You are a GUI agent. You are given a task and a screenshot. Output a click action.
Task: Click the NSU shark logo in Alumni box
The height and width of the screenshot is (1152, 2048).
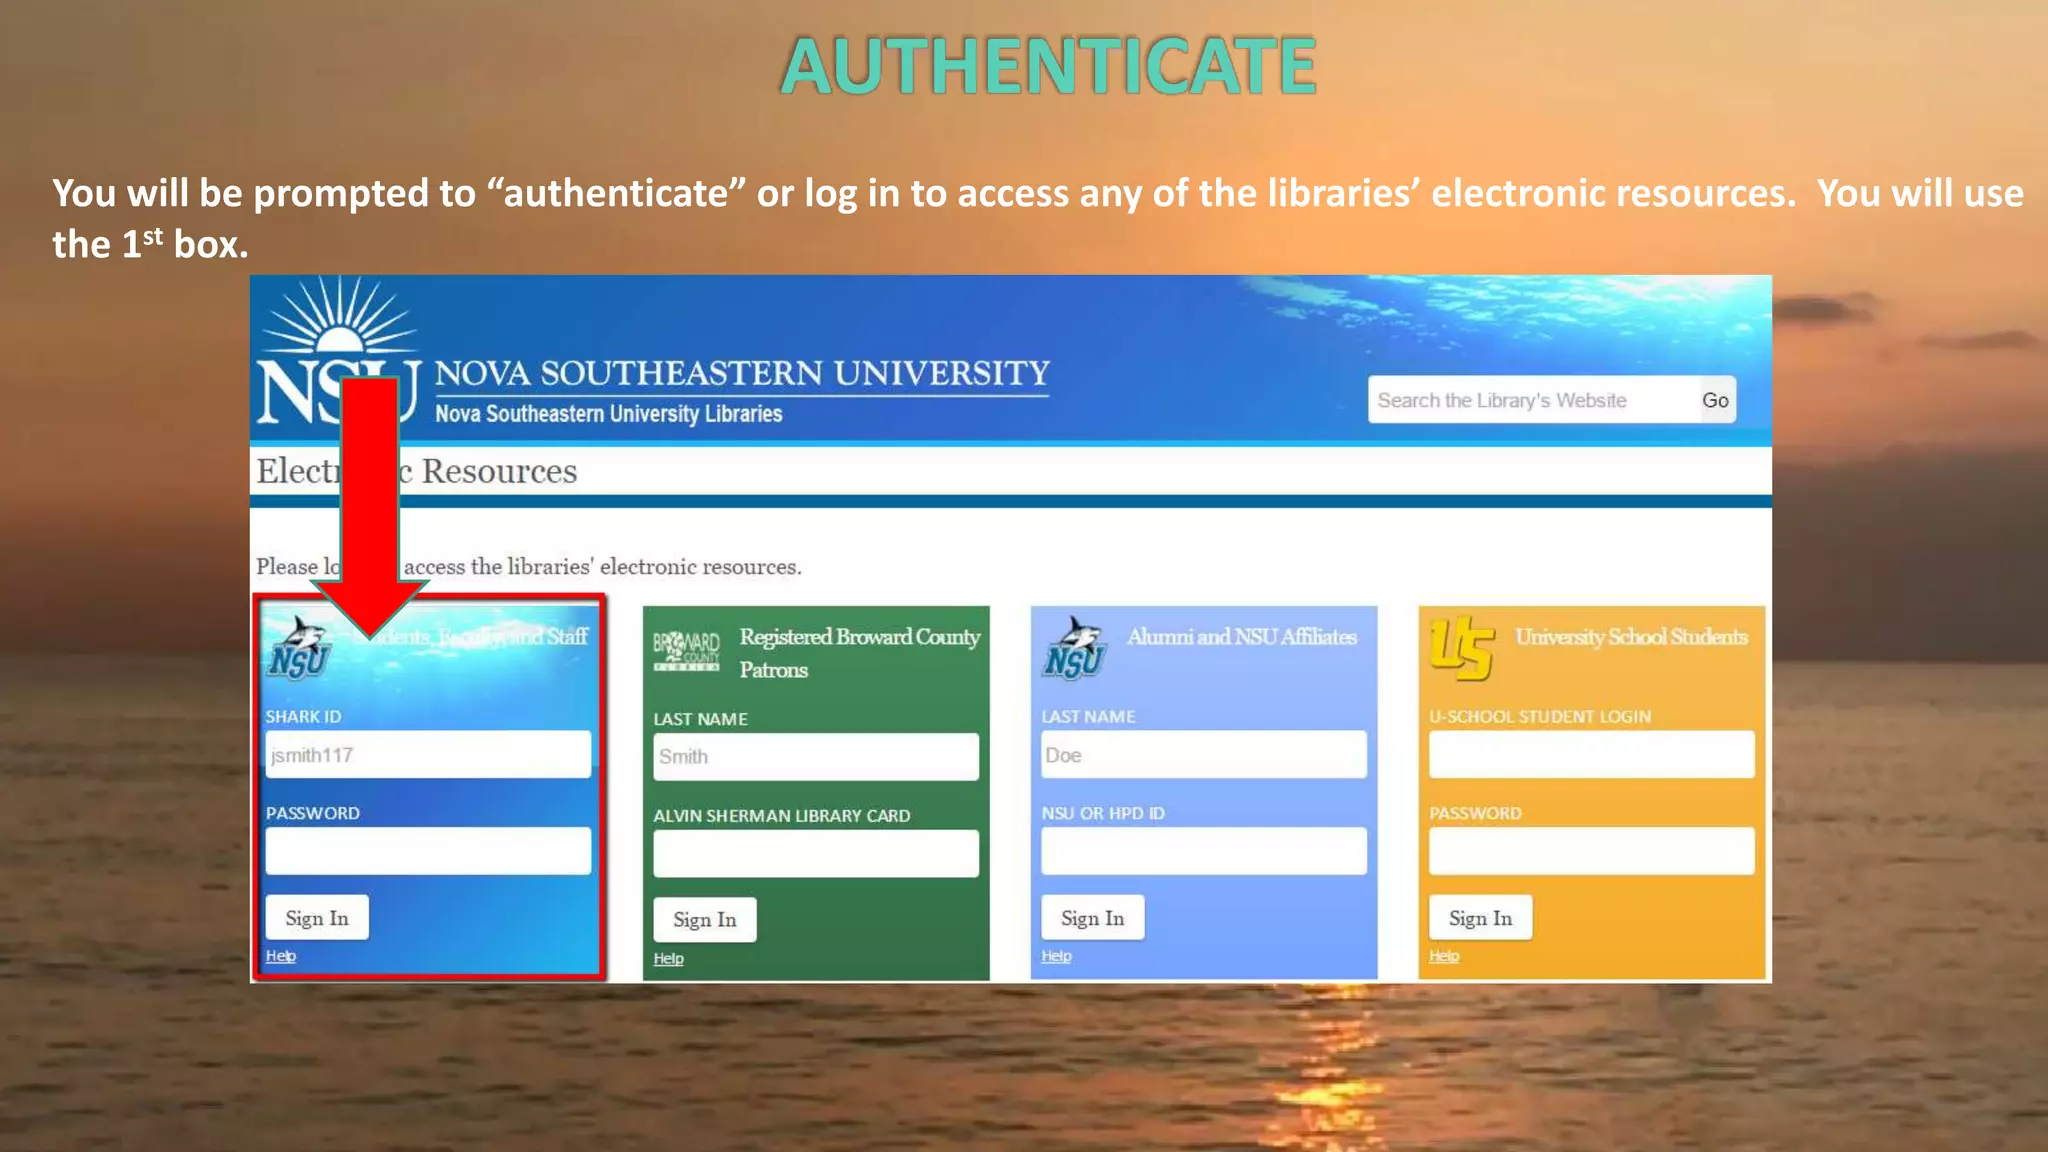click(x=1074, y=649)
